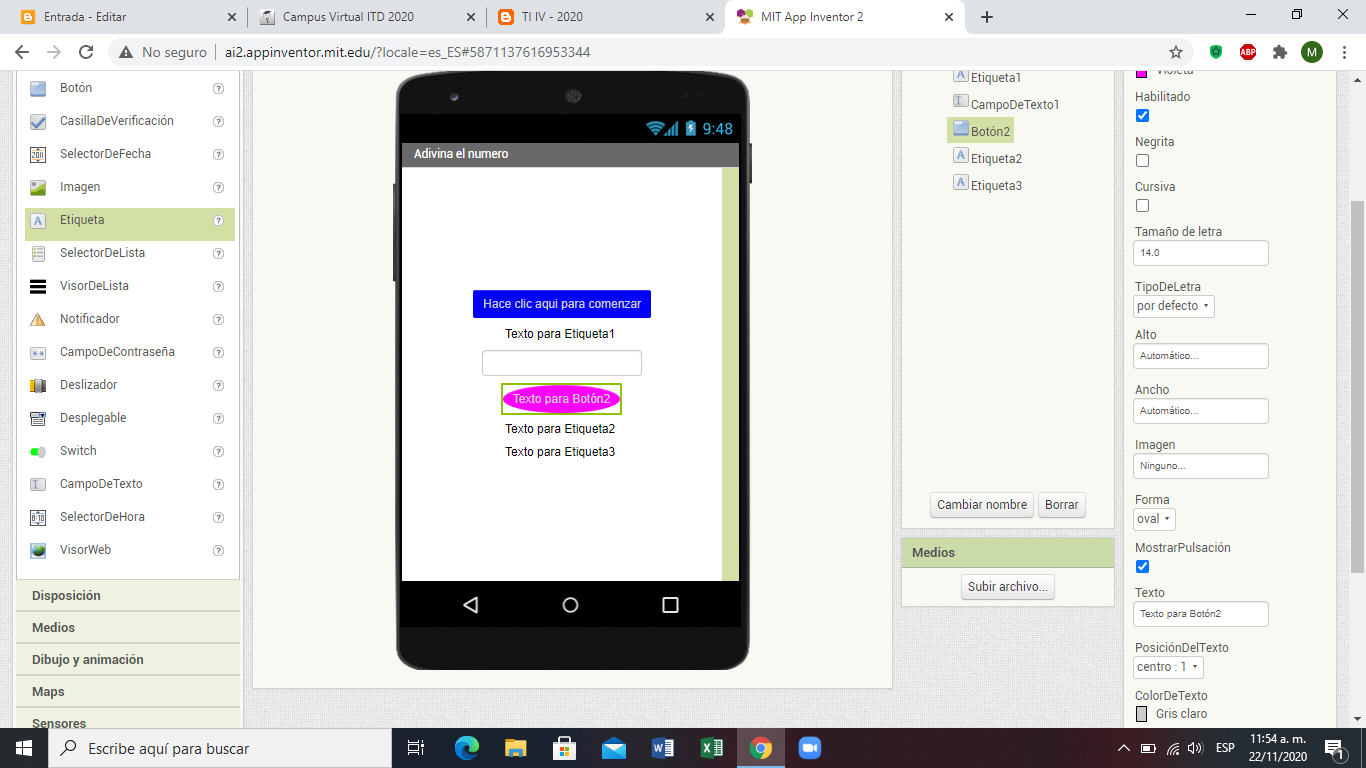Edit the Texto property field
Screen dimensions: 1366x768
coord(1201,614)
